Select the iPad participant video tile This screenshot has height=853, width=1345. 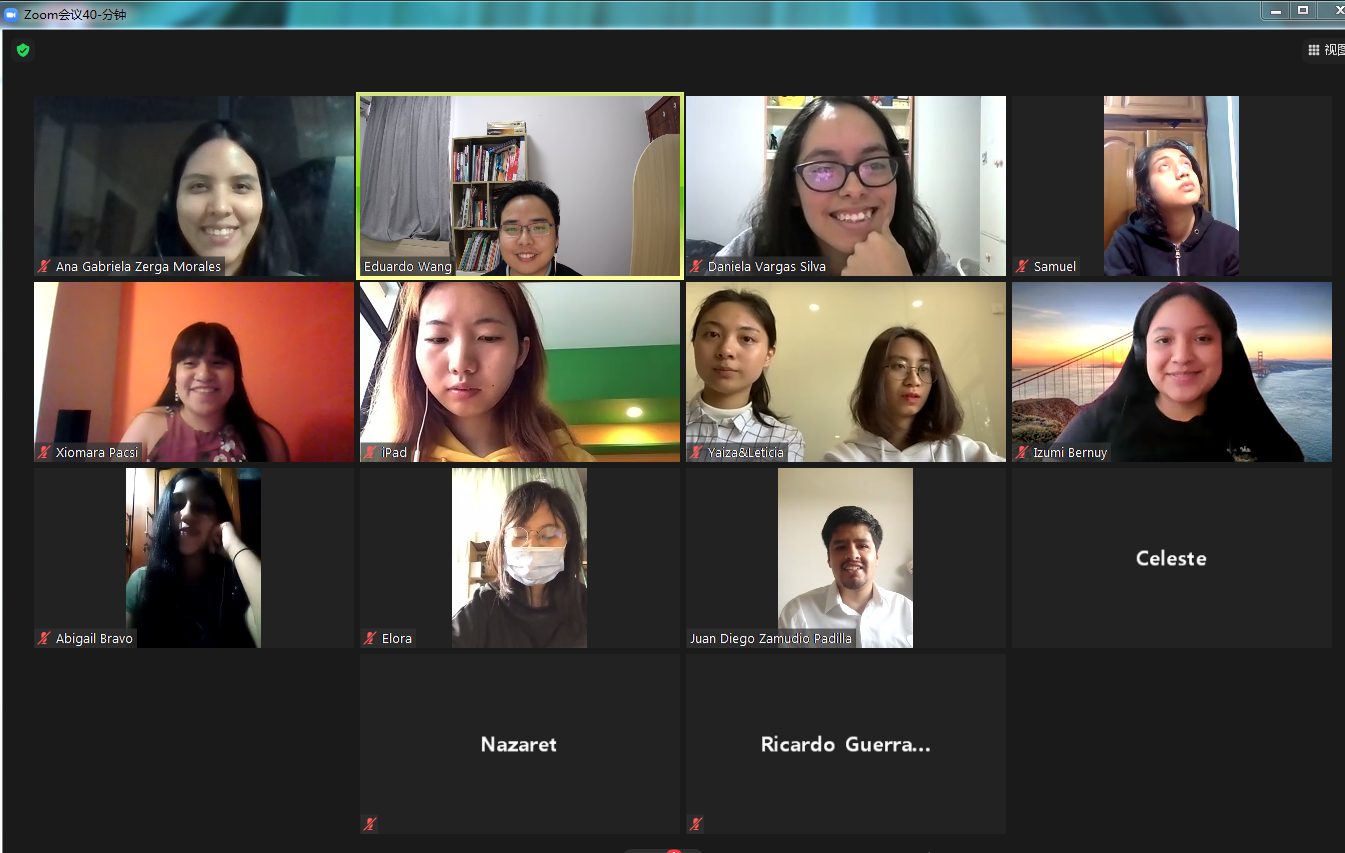point(520,372)
